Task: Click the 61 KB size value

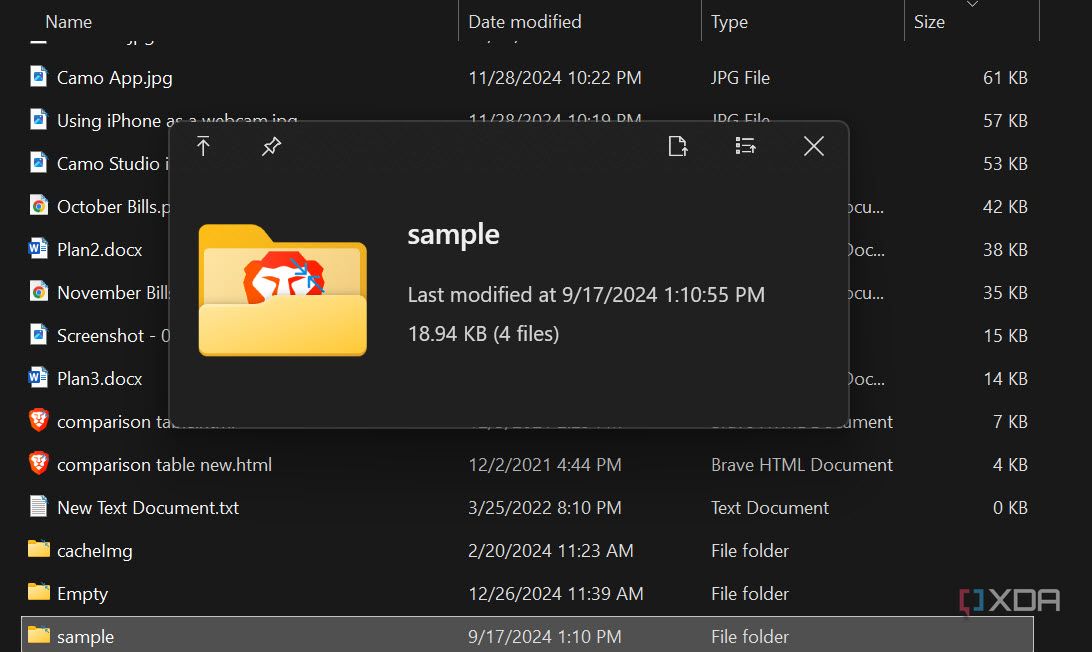Action: point(1005,78)
